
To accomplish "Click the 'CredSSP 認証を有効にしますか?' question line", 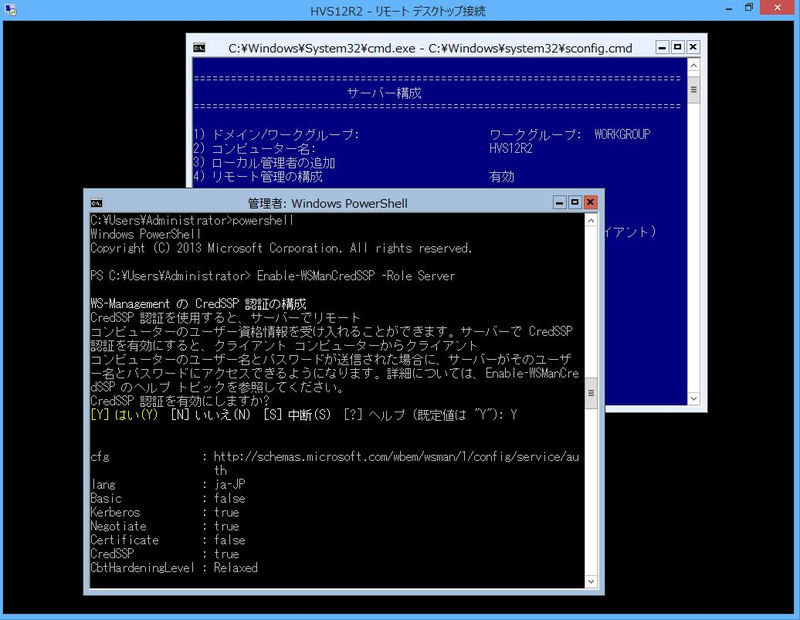I will (x=180, y=401).
